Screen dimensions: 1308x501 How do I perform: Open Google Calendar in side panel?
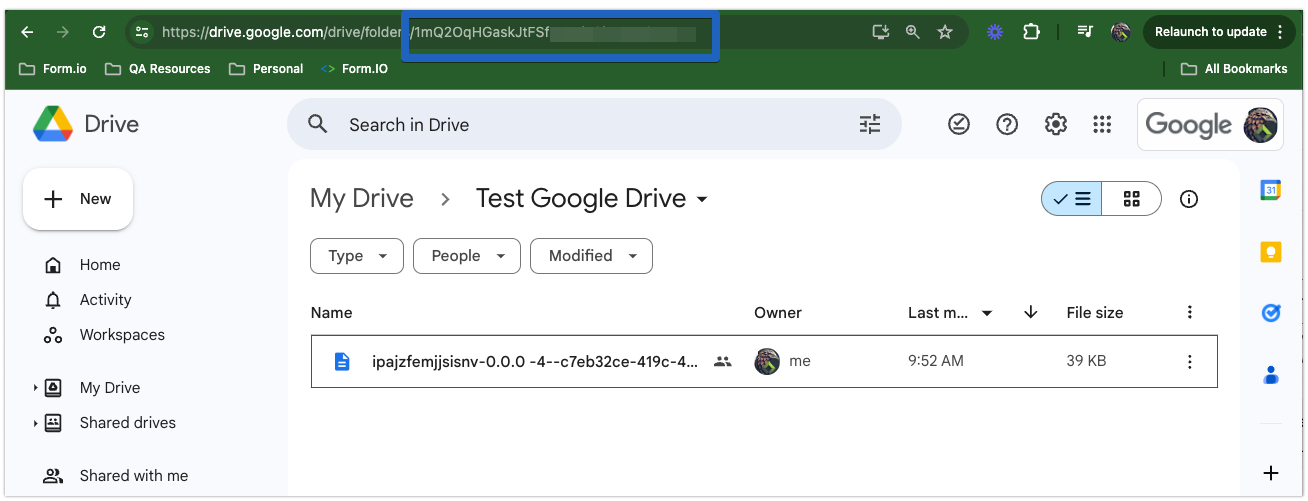(x=1271, y=190)
